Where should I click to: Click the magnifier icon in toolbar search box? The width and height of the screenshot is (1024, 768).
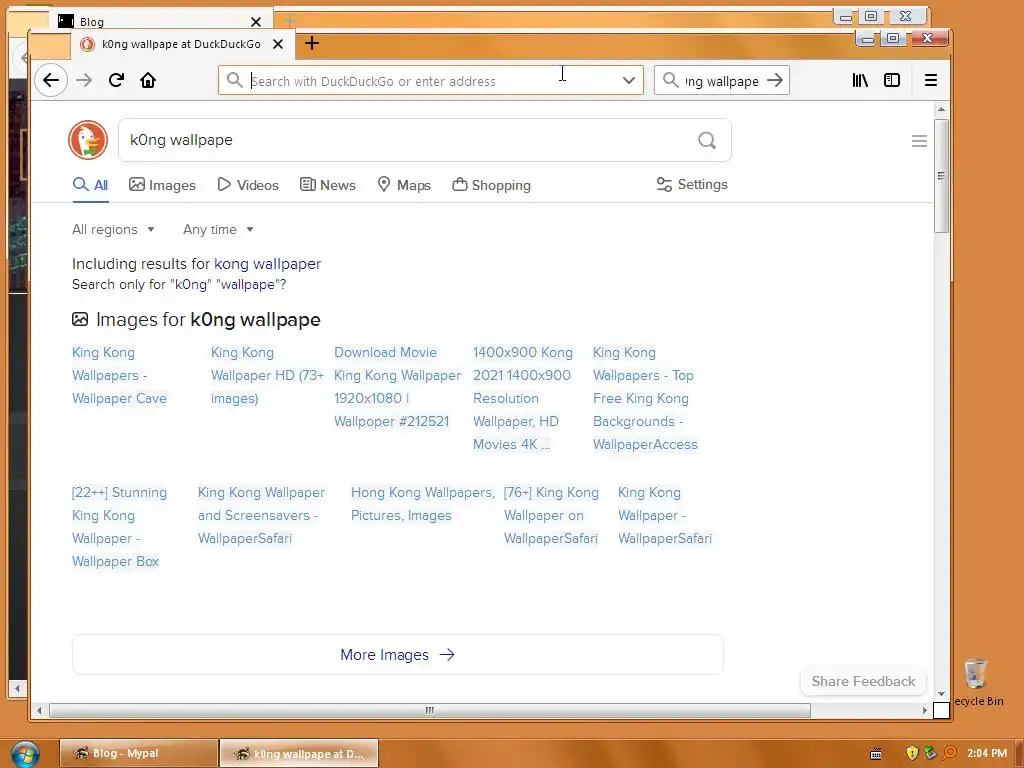coord(671,80)
